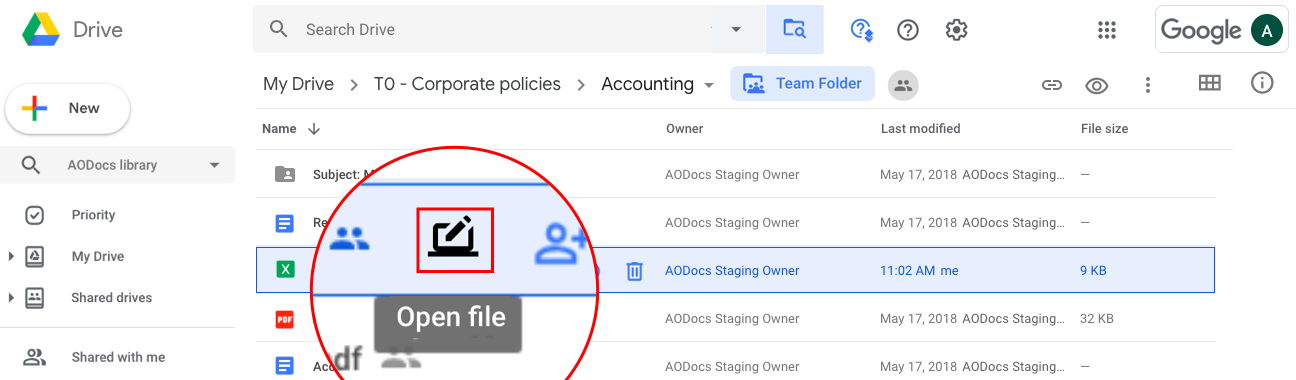Open the AODocs help icon with diamond badge
Image resolution: width=1296 pixels, height=380 pixels.
point(862,30)
